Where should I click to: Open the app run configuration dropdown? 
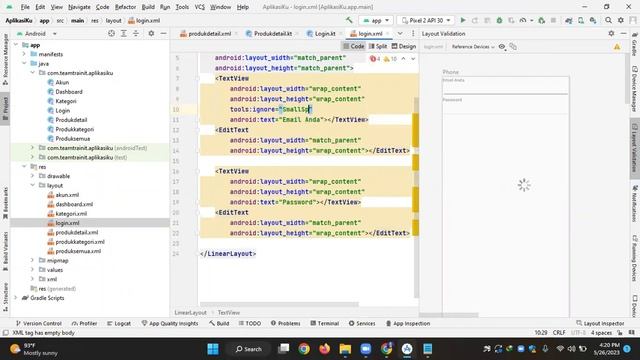[x=376, y=20]
